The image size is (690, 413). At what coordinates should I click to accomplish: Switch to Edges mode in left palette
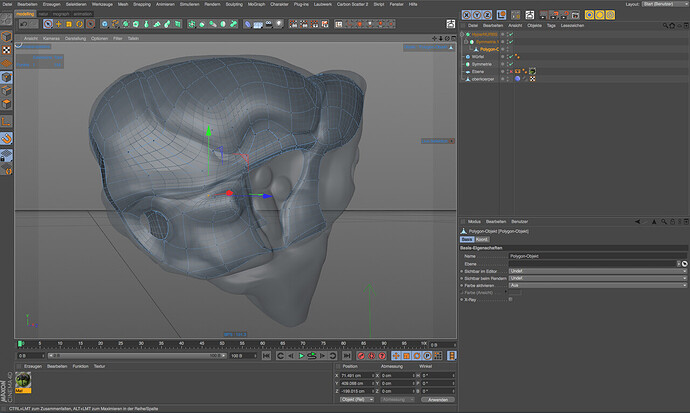[x=6, y=91]
